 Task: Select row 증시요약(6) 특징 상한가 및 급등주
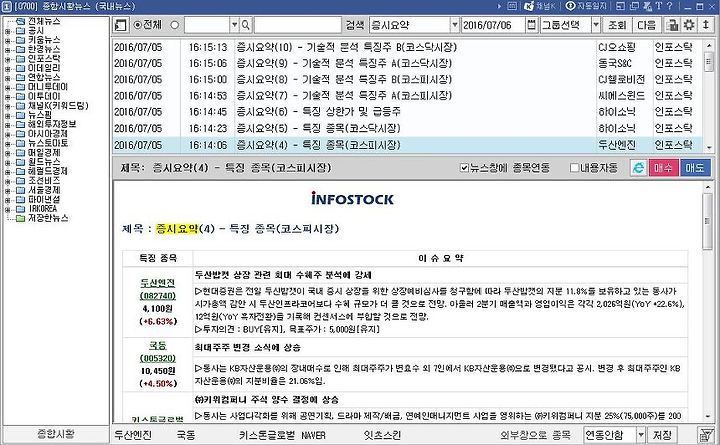(x=407, y=112)
